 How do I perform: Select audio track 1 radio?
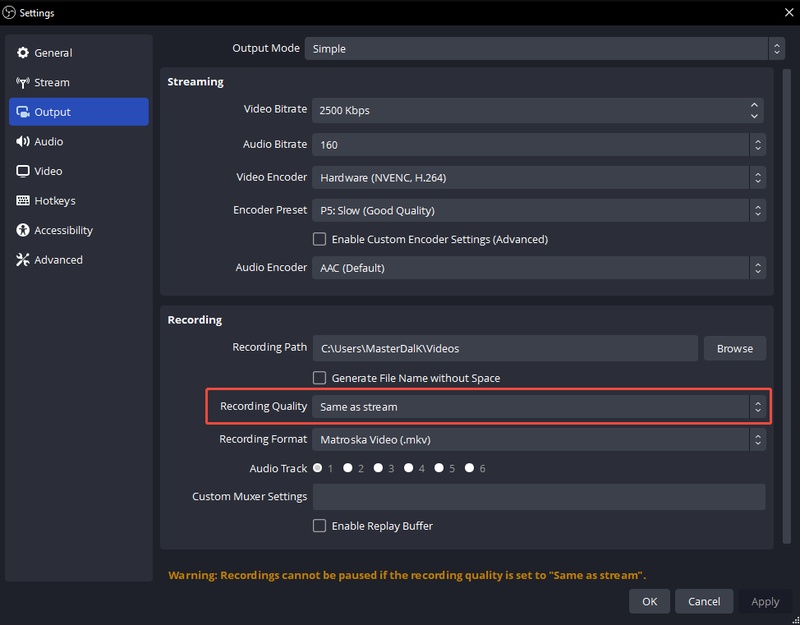pos(317,468)
